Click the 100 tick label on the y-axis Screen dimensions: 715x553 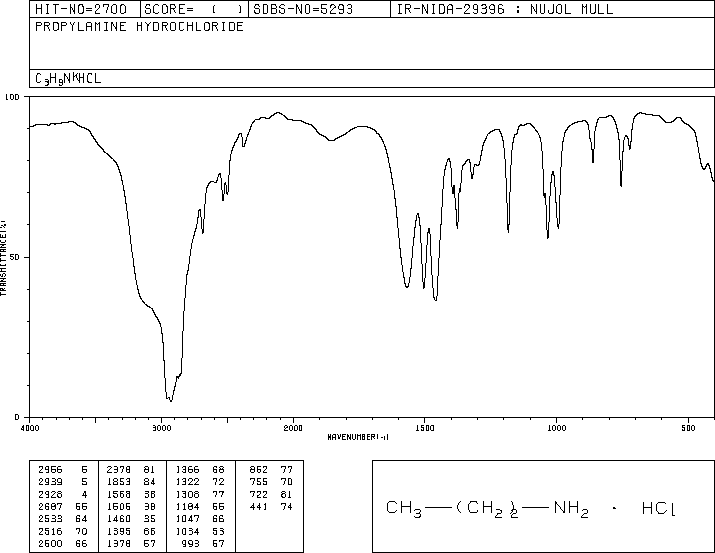click(12, 97)
